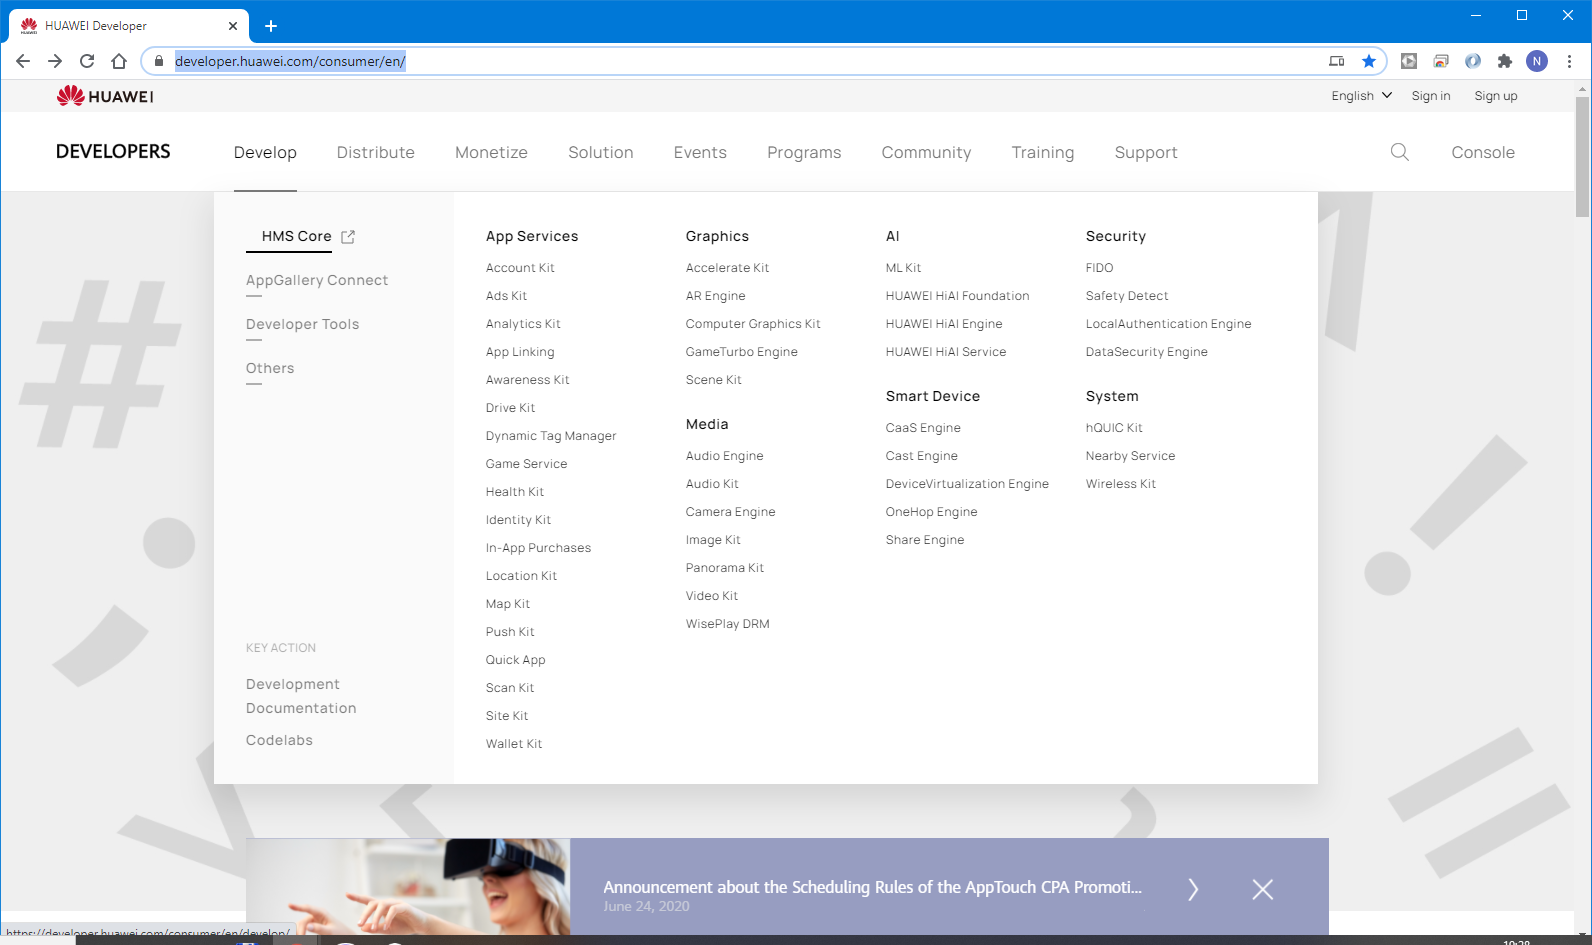Click Sign up

[x=1496, y=96]
